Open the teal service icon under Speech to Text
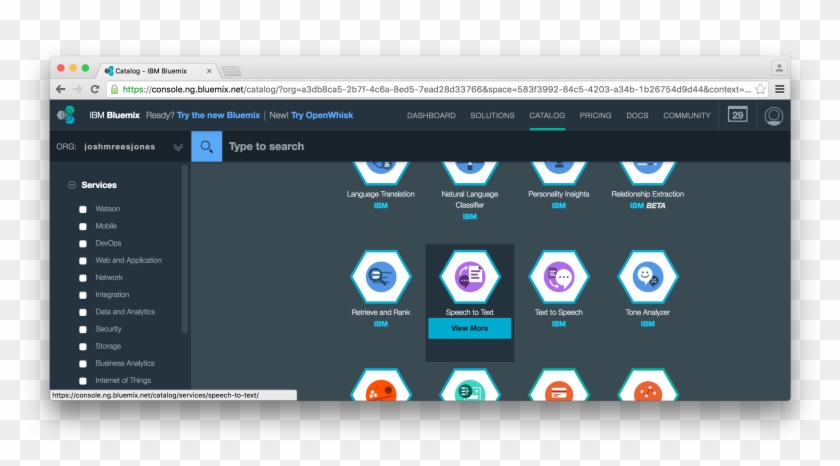Image resolution: width=840 pixels, height=466 pixels. pyautogui.click(x=469, y=386)
